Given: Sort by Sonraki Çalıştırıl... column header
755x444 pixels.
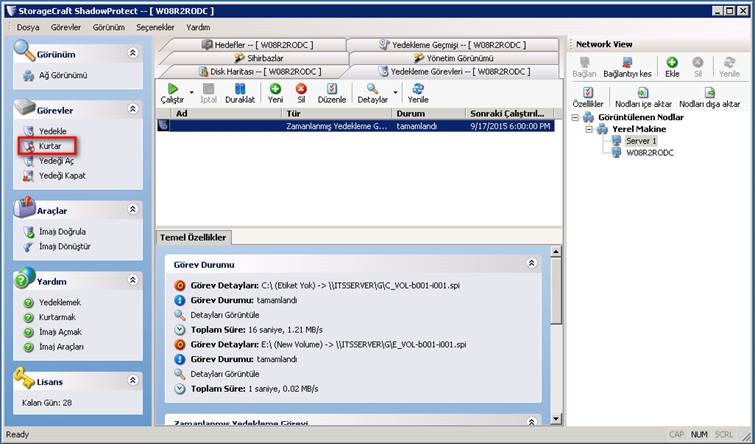Looking at the screenshot, I should click(x=509, y=114).
